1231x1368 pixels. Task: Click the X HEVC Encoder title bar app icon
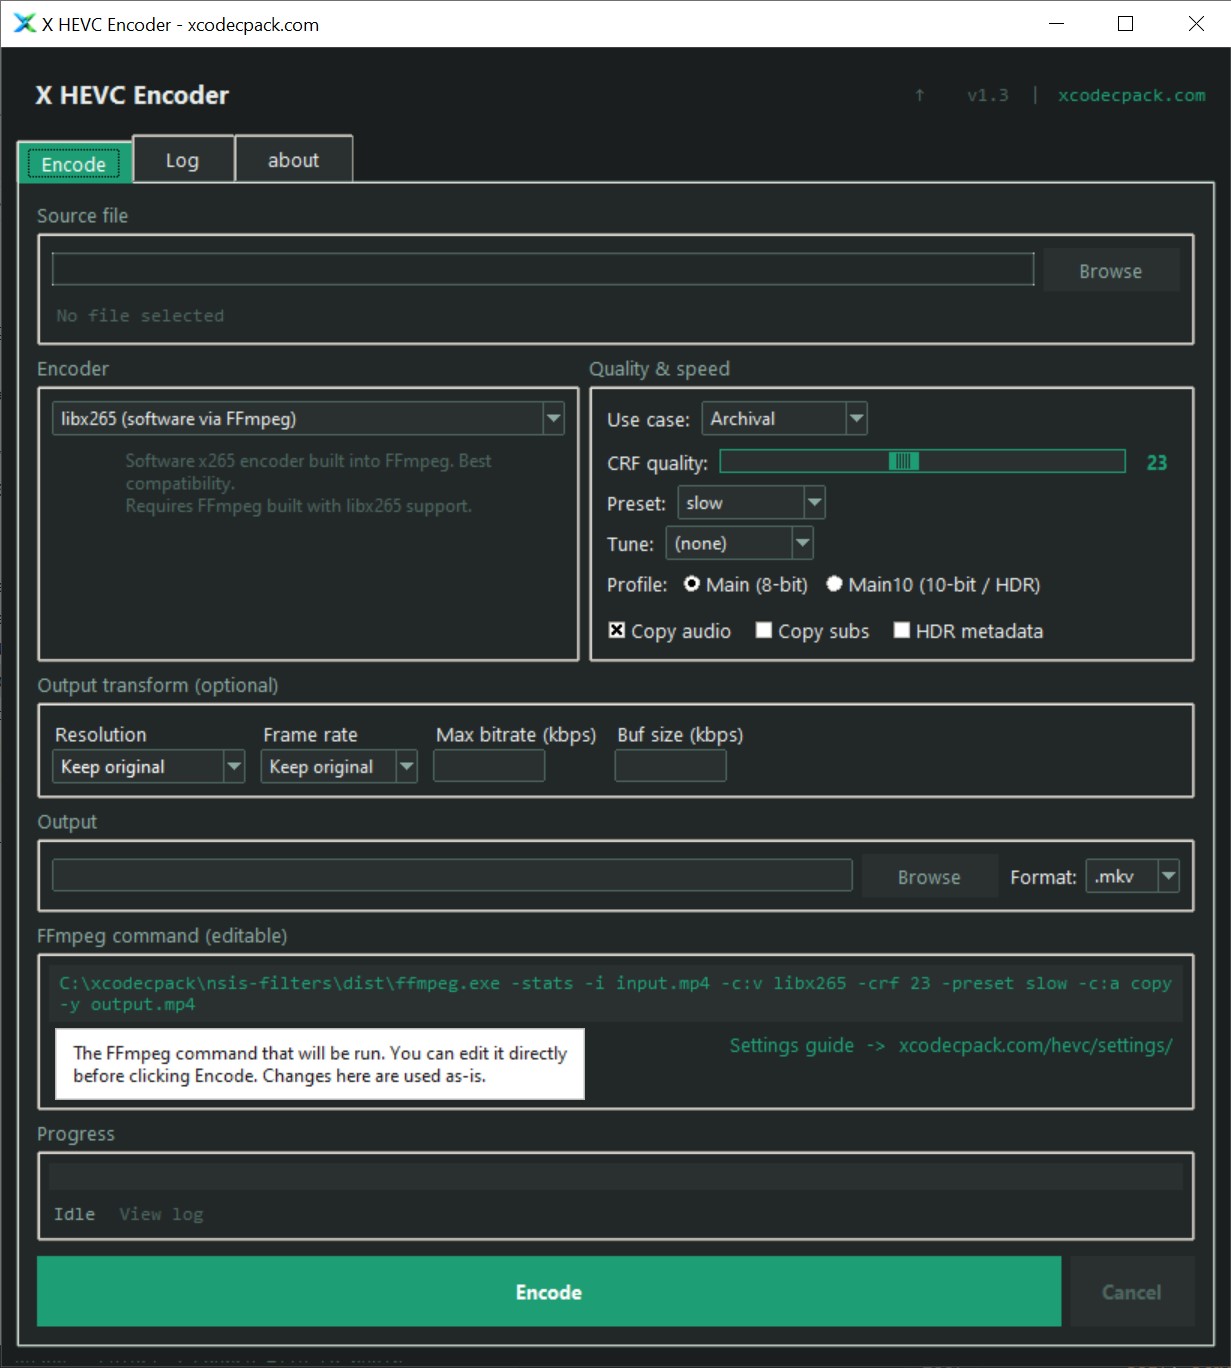pyautogui.click(x=24, y=23)
